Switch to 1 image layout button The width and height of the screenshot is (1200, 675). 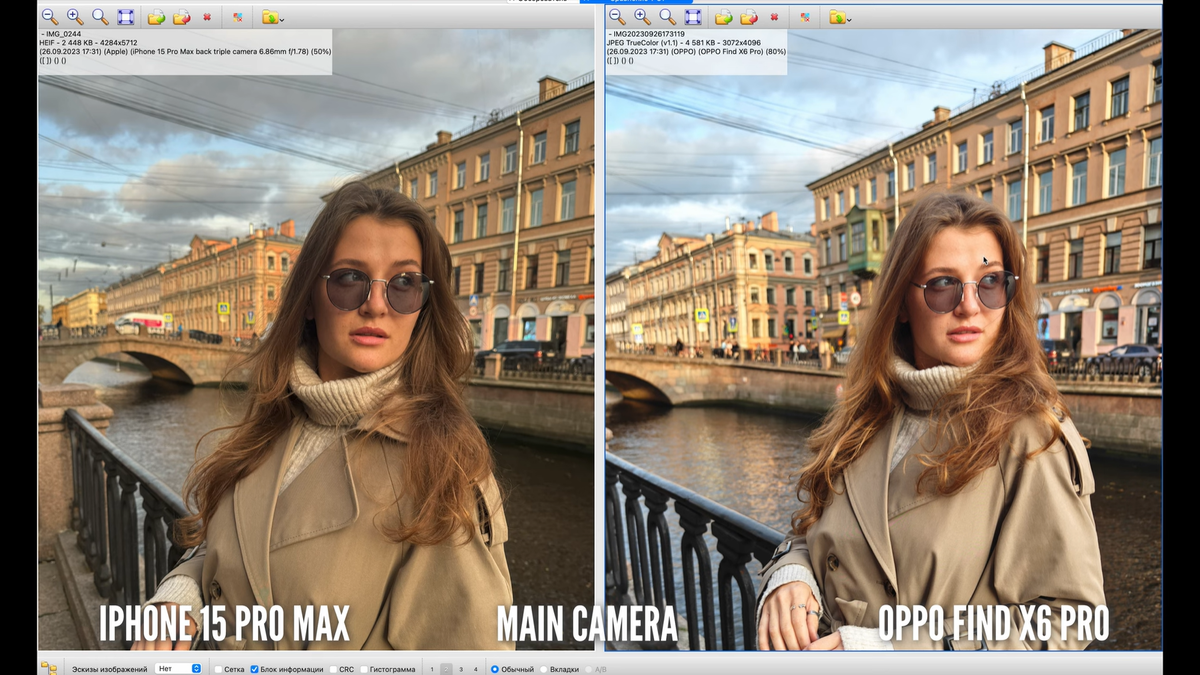[x=432, y=669]
